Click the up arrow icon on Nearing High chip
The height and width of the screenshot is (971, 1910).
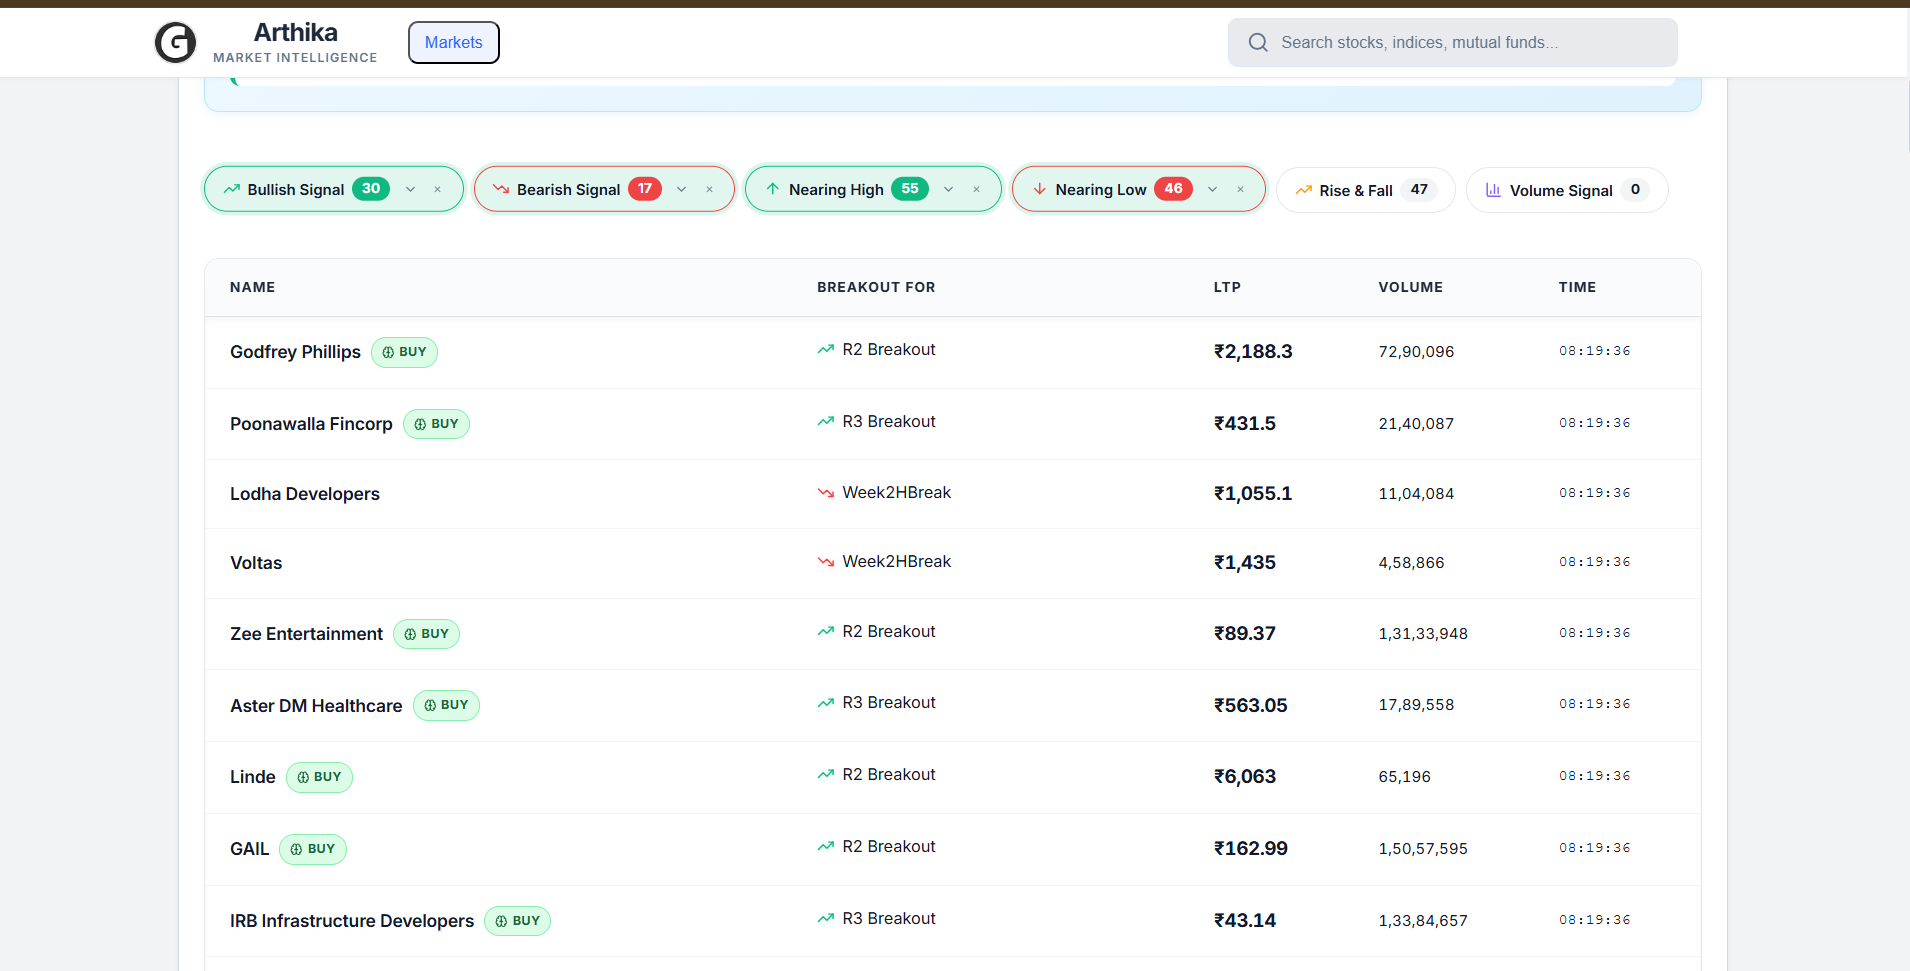tap(771, 188)
